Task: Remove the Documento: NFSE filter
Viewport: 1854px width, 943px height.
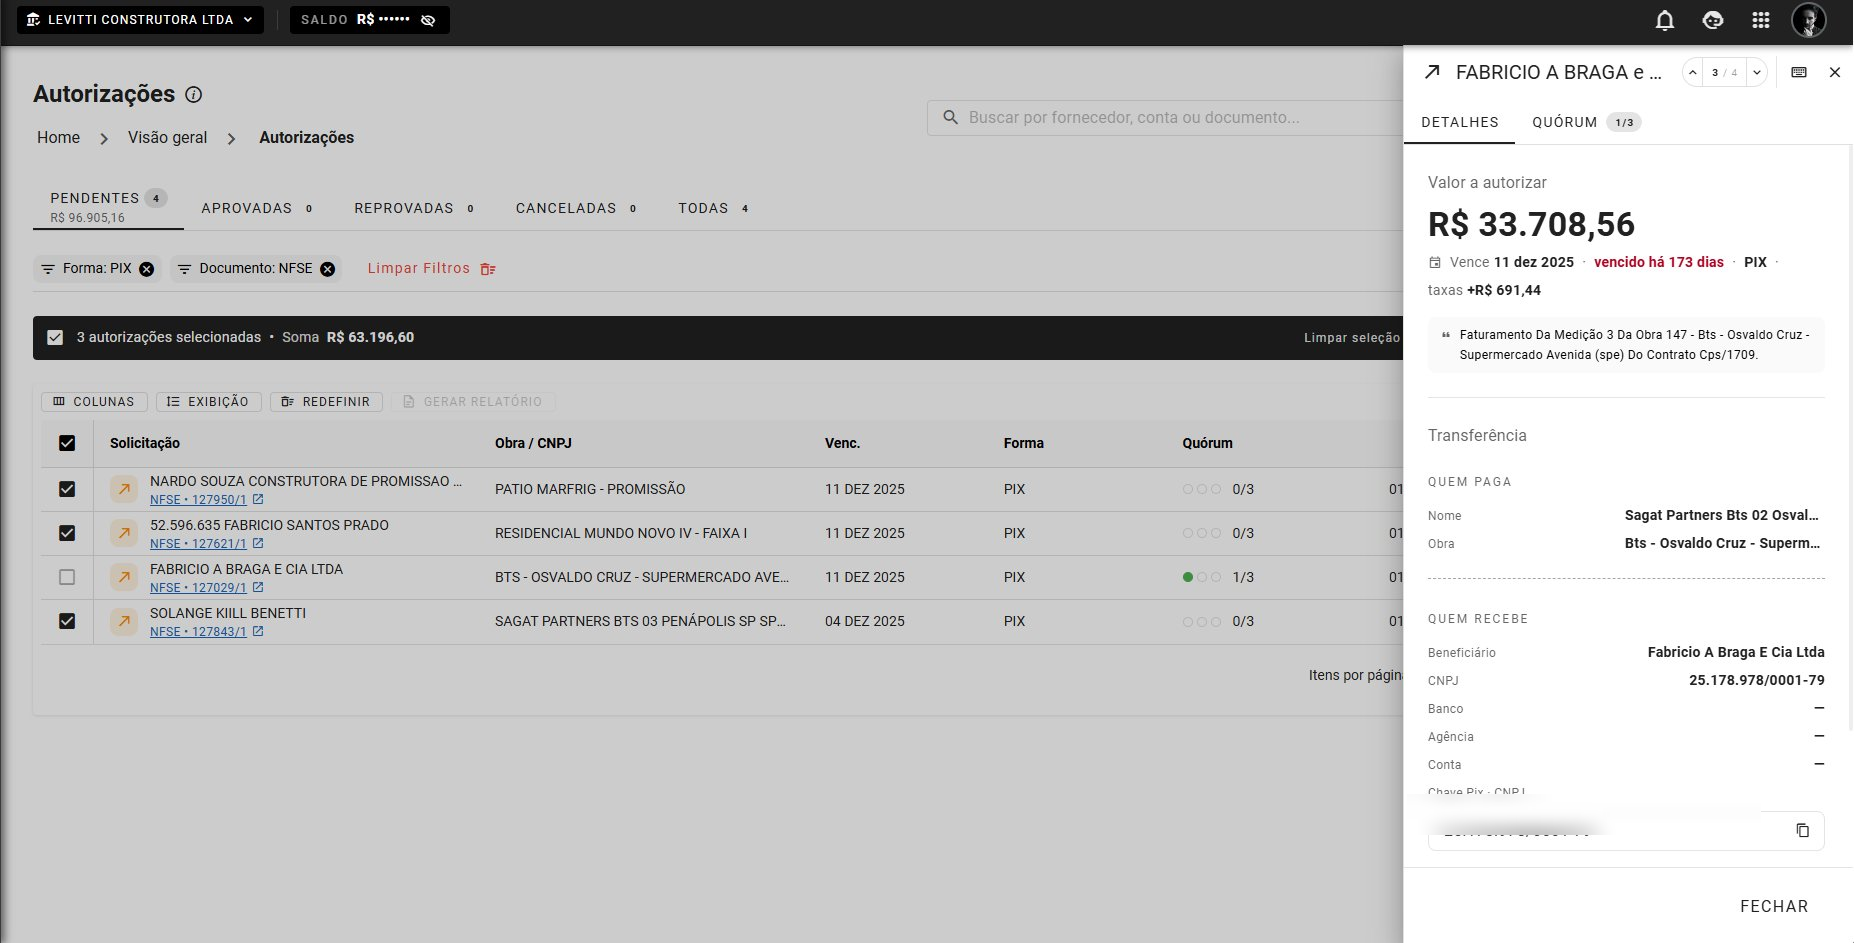Action: (327, 269)
